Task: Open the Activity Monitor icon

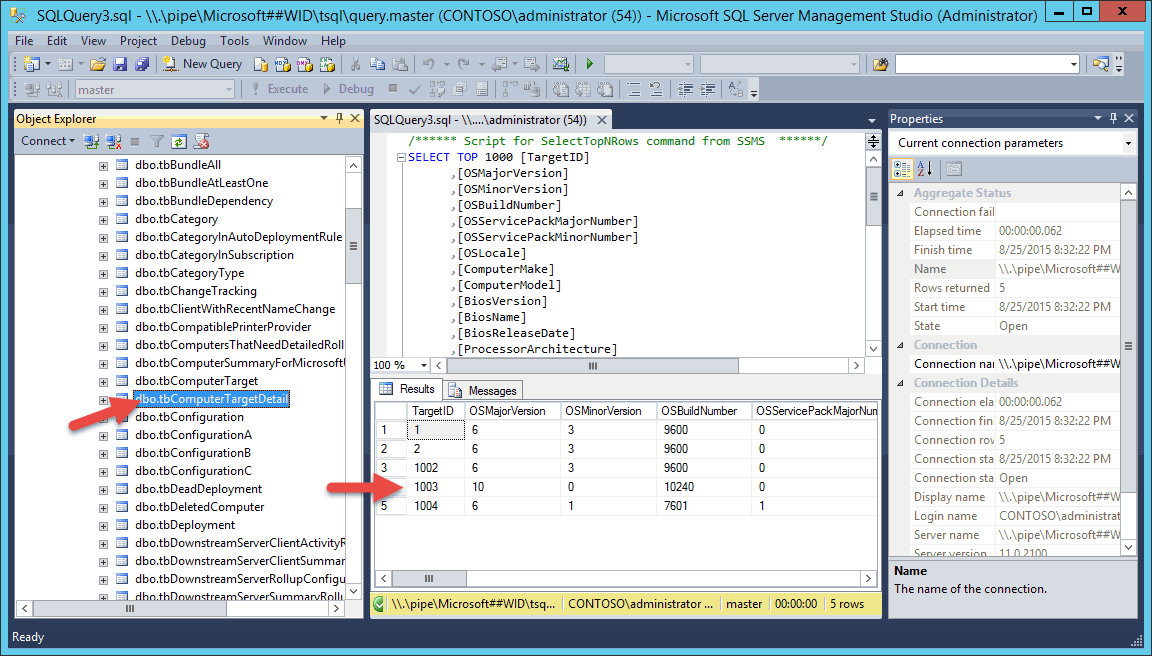Action: (x=561, y=65)
